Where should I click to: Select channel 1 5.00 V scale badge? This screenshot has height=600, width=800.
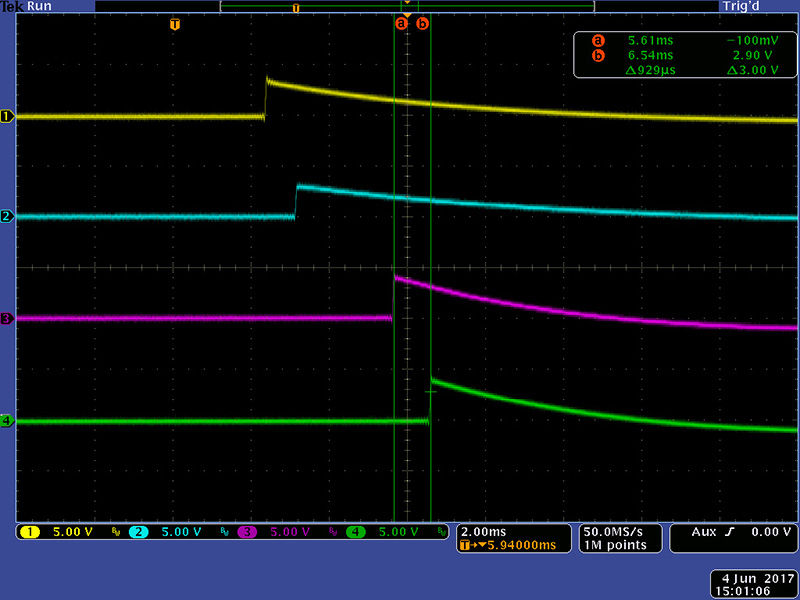pyautogui.click(x=62, y=532)
